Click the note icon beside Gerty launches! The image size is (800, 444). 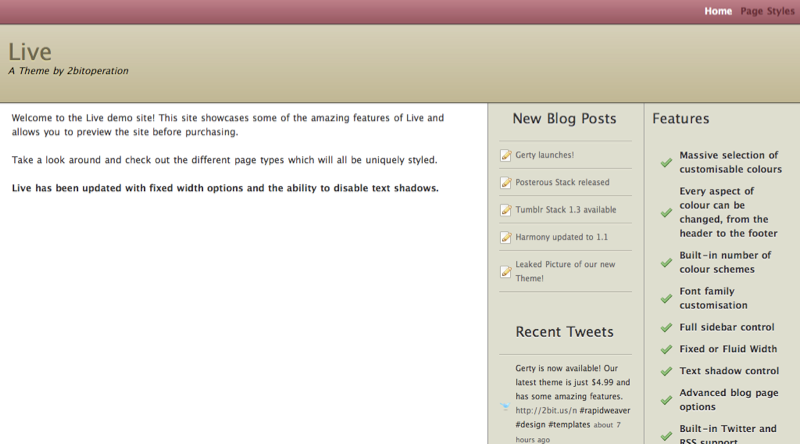(x=506, y=156)
